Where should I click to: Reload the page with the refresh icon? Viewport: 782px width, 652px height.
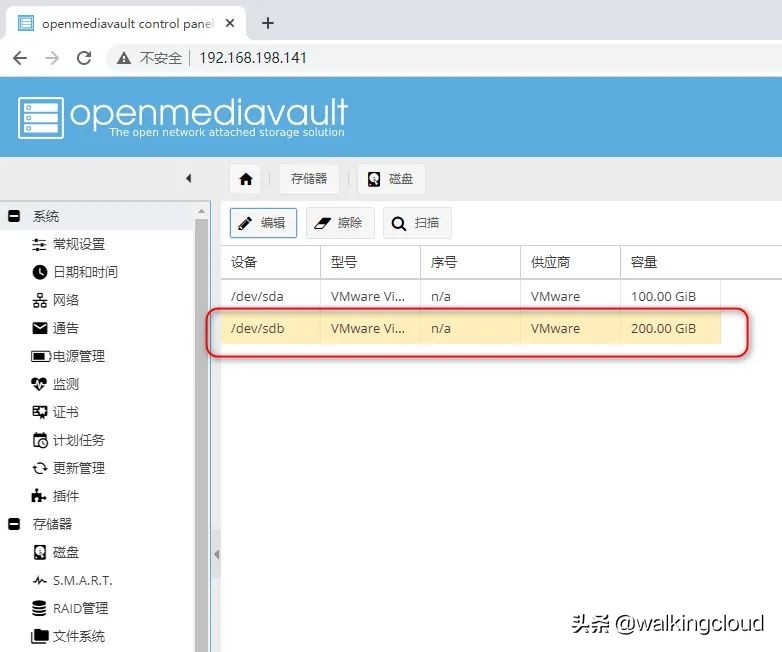pos(84,58)
